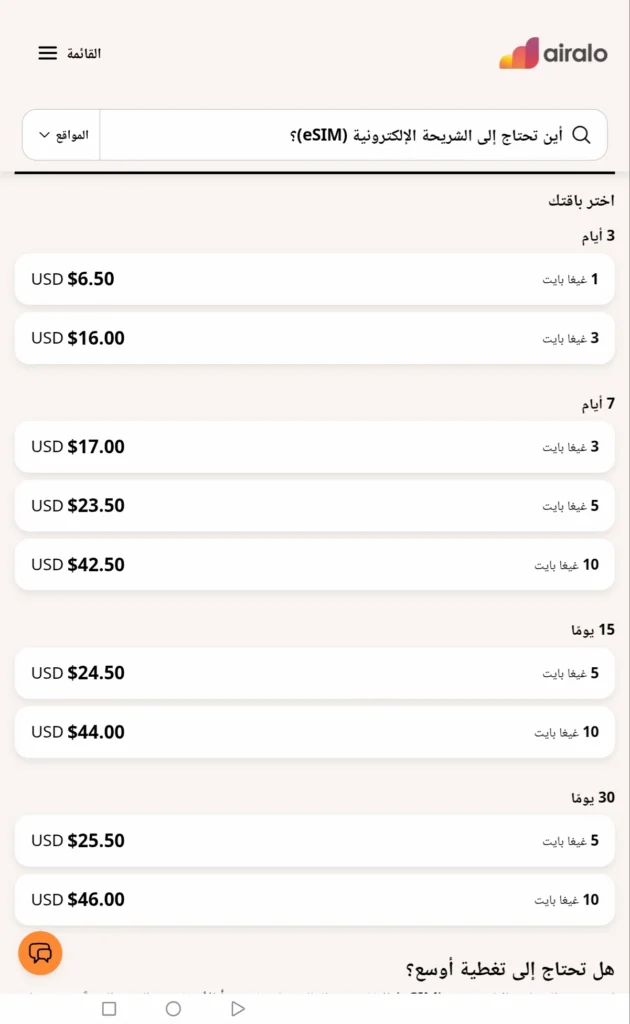Choose the 30-day 10 غيغا بايت USD $46.00 package
This screenshot has width=630, height=1024.
315,899
